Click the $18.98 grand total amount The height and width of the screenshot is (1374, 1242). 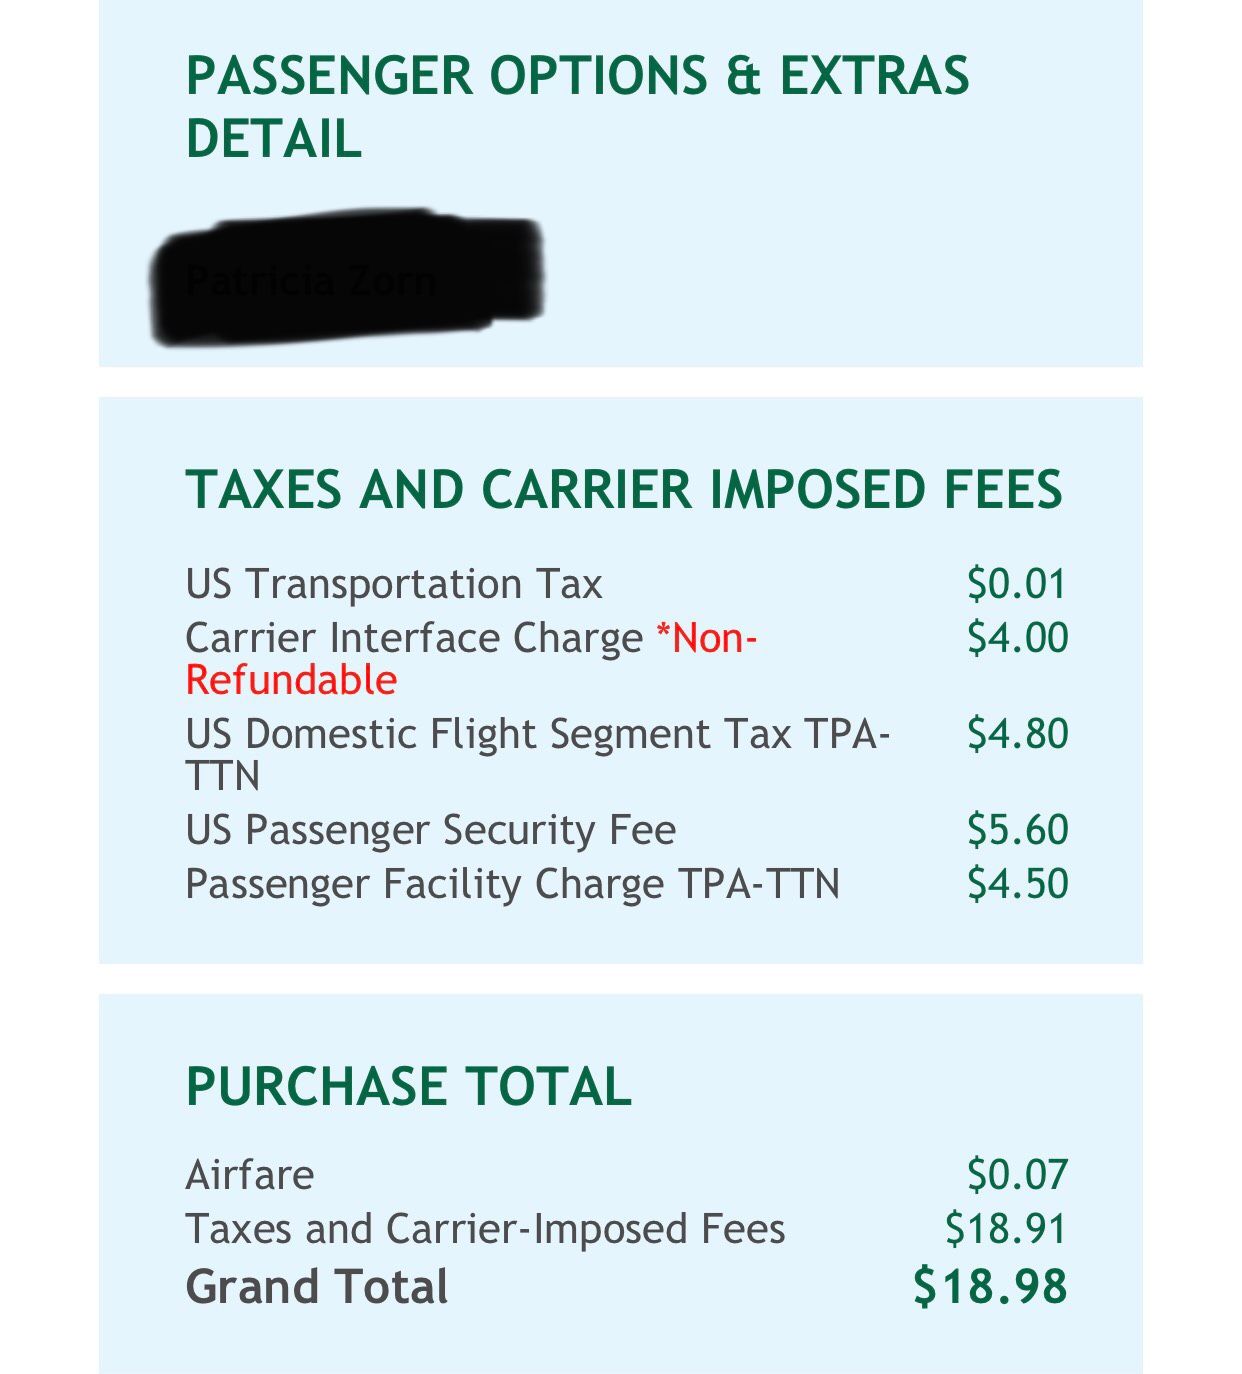[x=989, y=1286]
